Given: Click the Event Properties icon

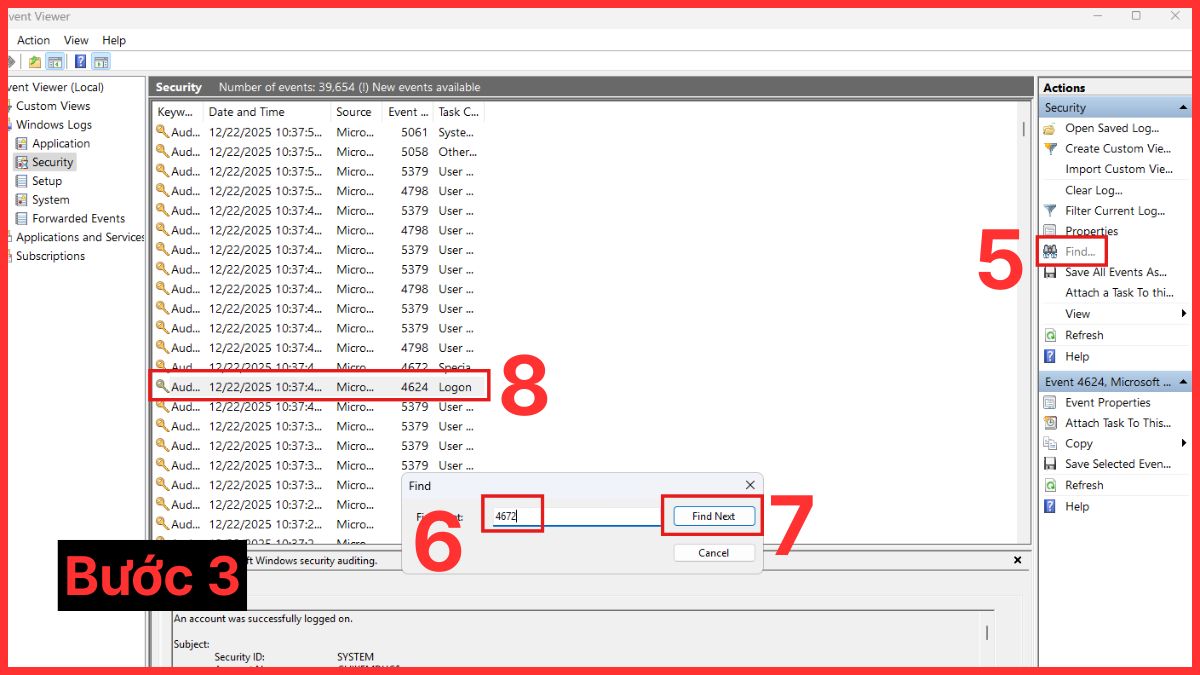Looking at the screenshot, I should click(x=1049, y=403).
